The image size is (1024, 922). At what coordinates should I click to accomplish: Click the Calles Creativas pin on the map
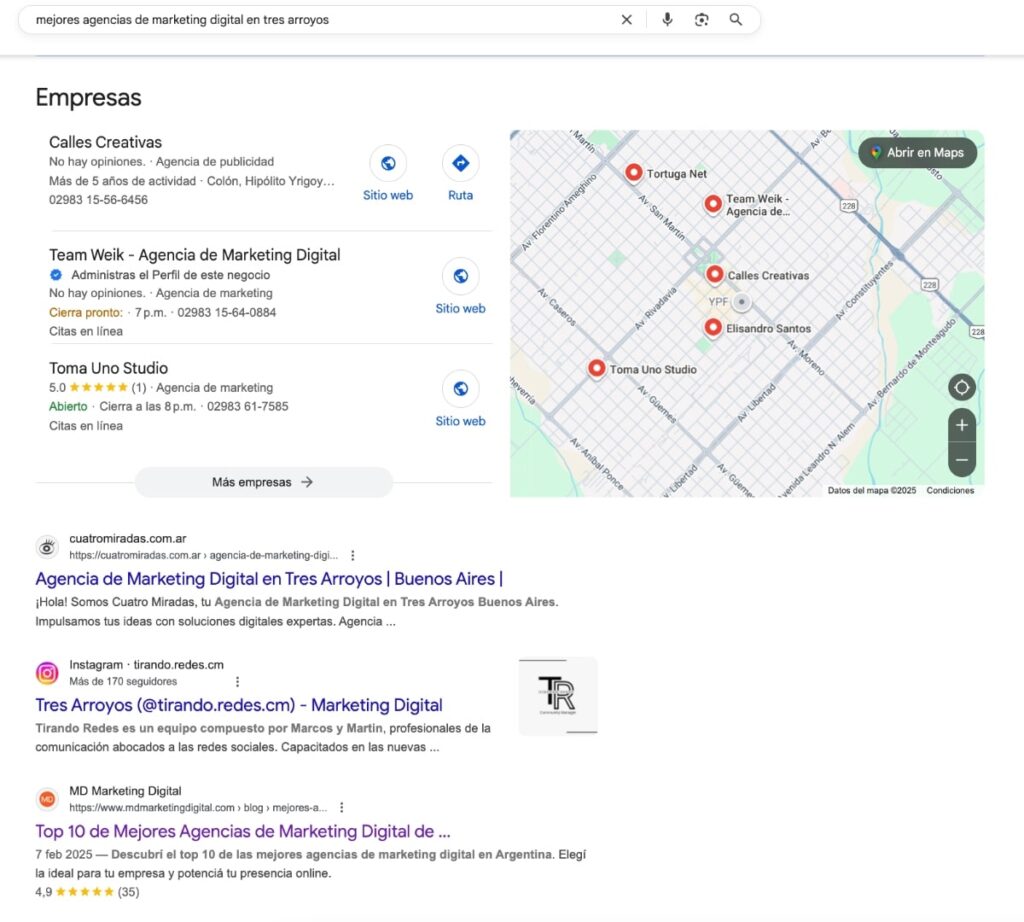[715, 271]
